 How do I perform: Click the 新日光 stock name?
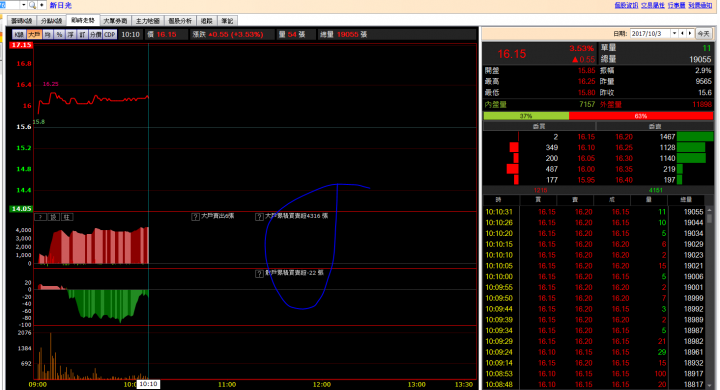coord(61,5)
